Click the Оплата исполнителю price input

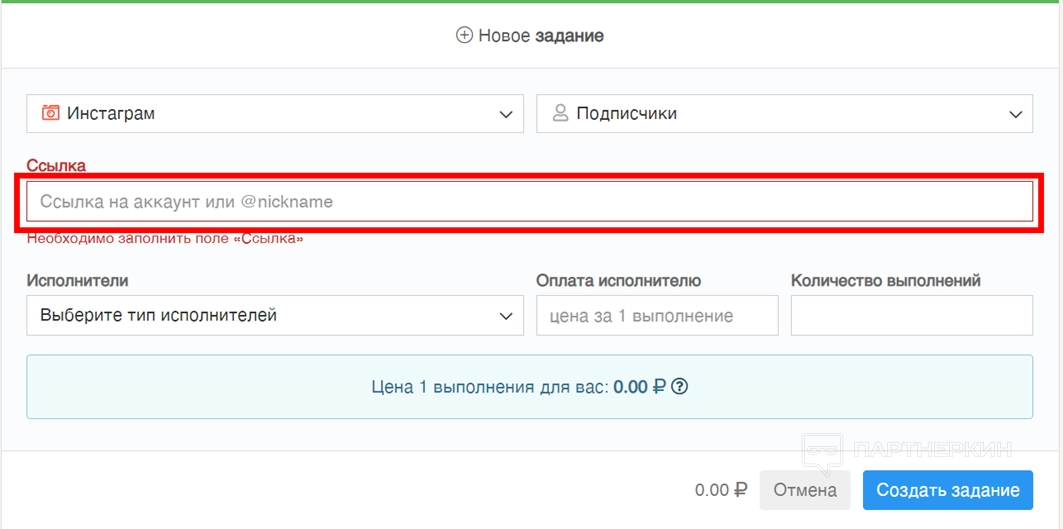657,316
